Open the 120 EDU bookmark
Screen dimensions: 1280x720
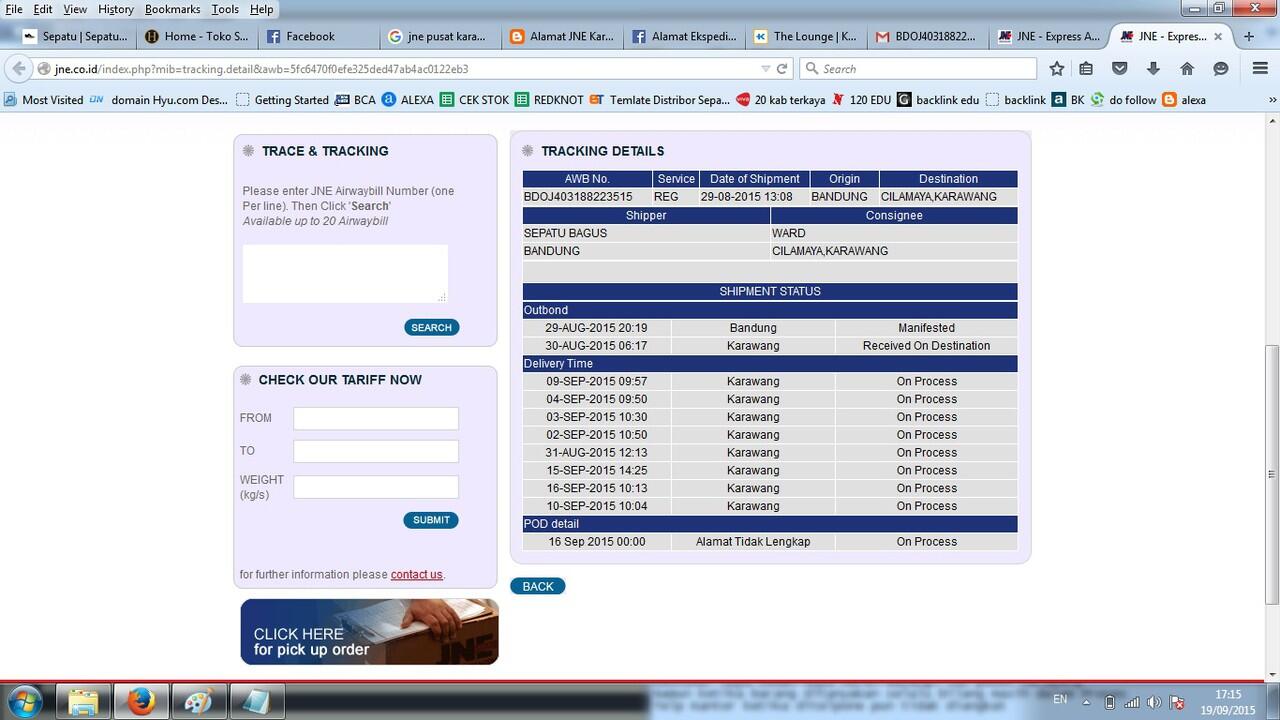pos(861,100)
